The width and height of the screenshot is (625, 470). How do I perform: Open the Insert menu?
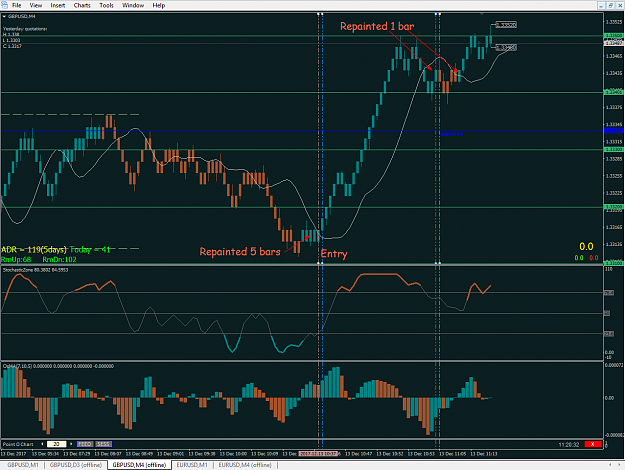point(58,5)
